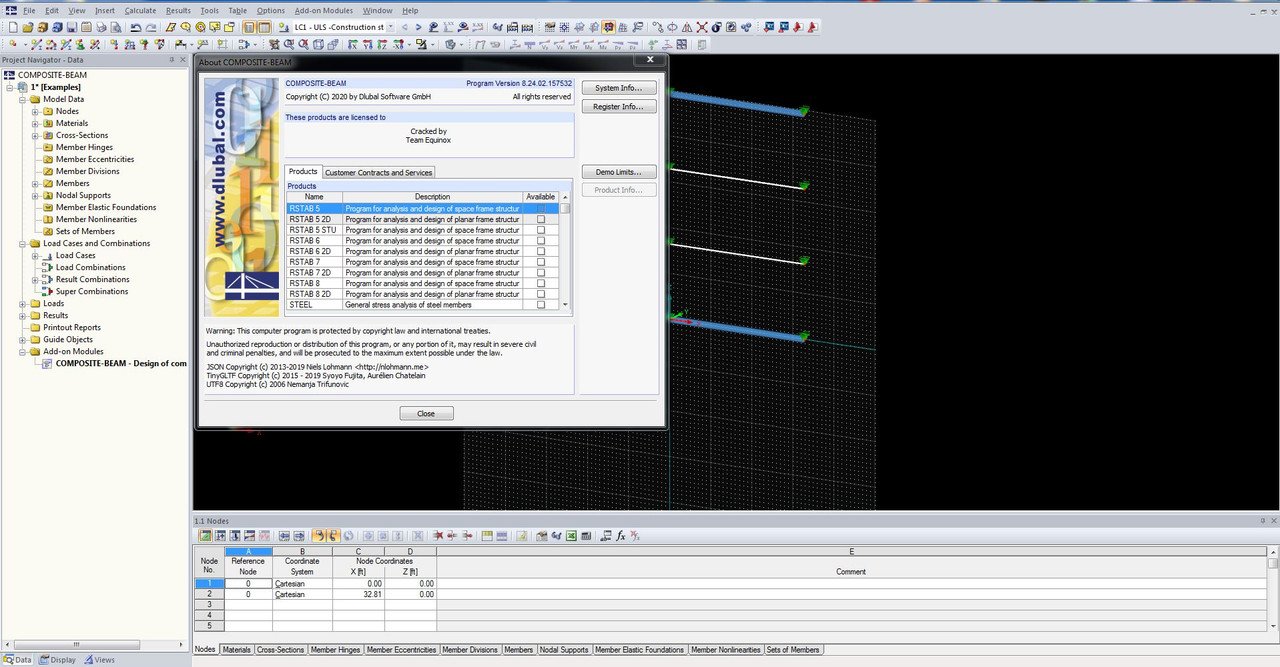Open the Results menu

point(178,10)
